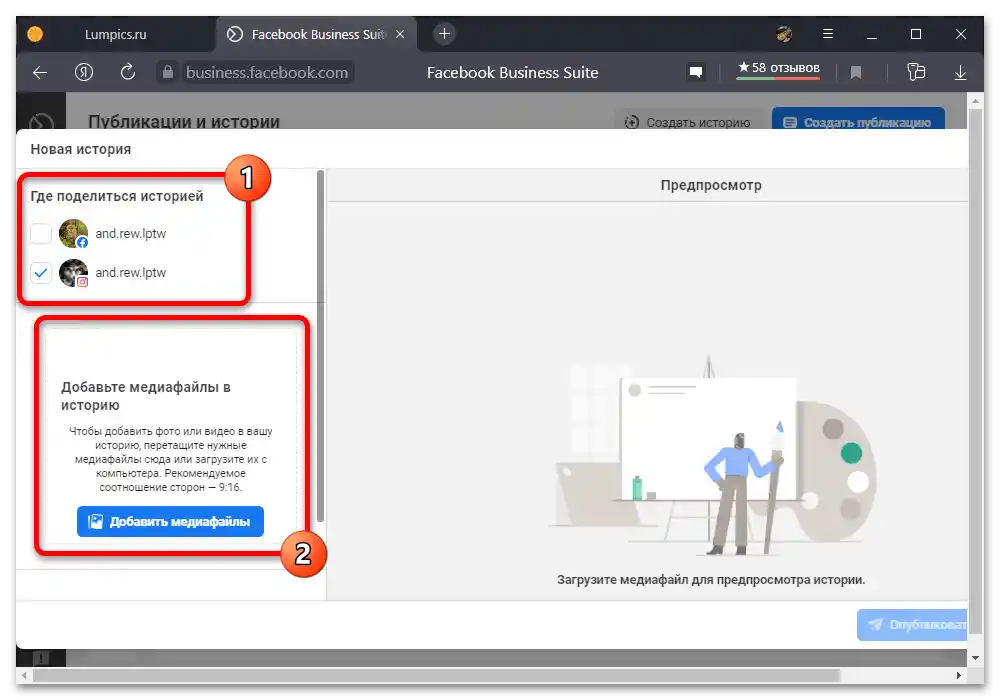Click the padlock site security icon
The width and height of the screenshot is (1000, 700).
click(x=167, y=72)
